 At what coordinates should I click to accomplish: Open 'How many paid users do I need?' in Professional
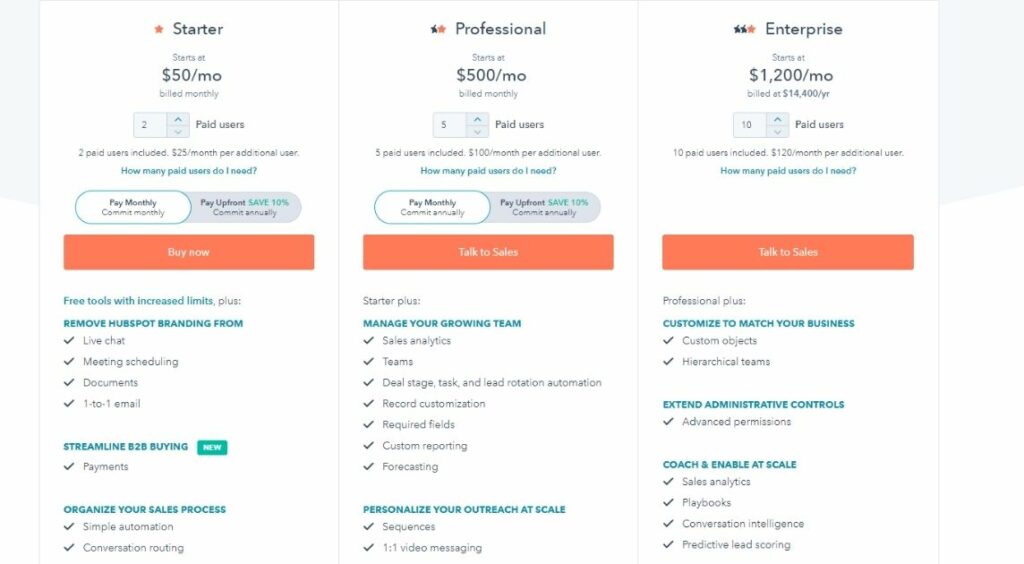[488, 170]
